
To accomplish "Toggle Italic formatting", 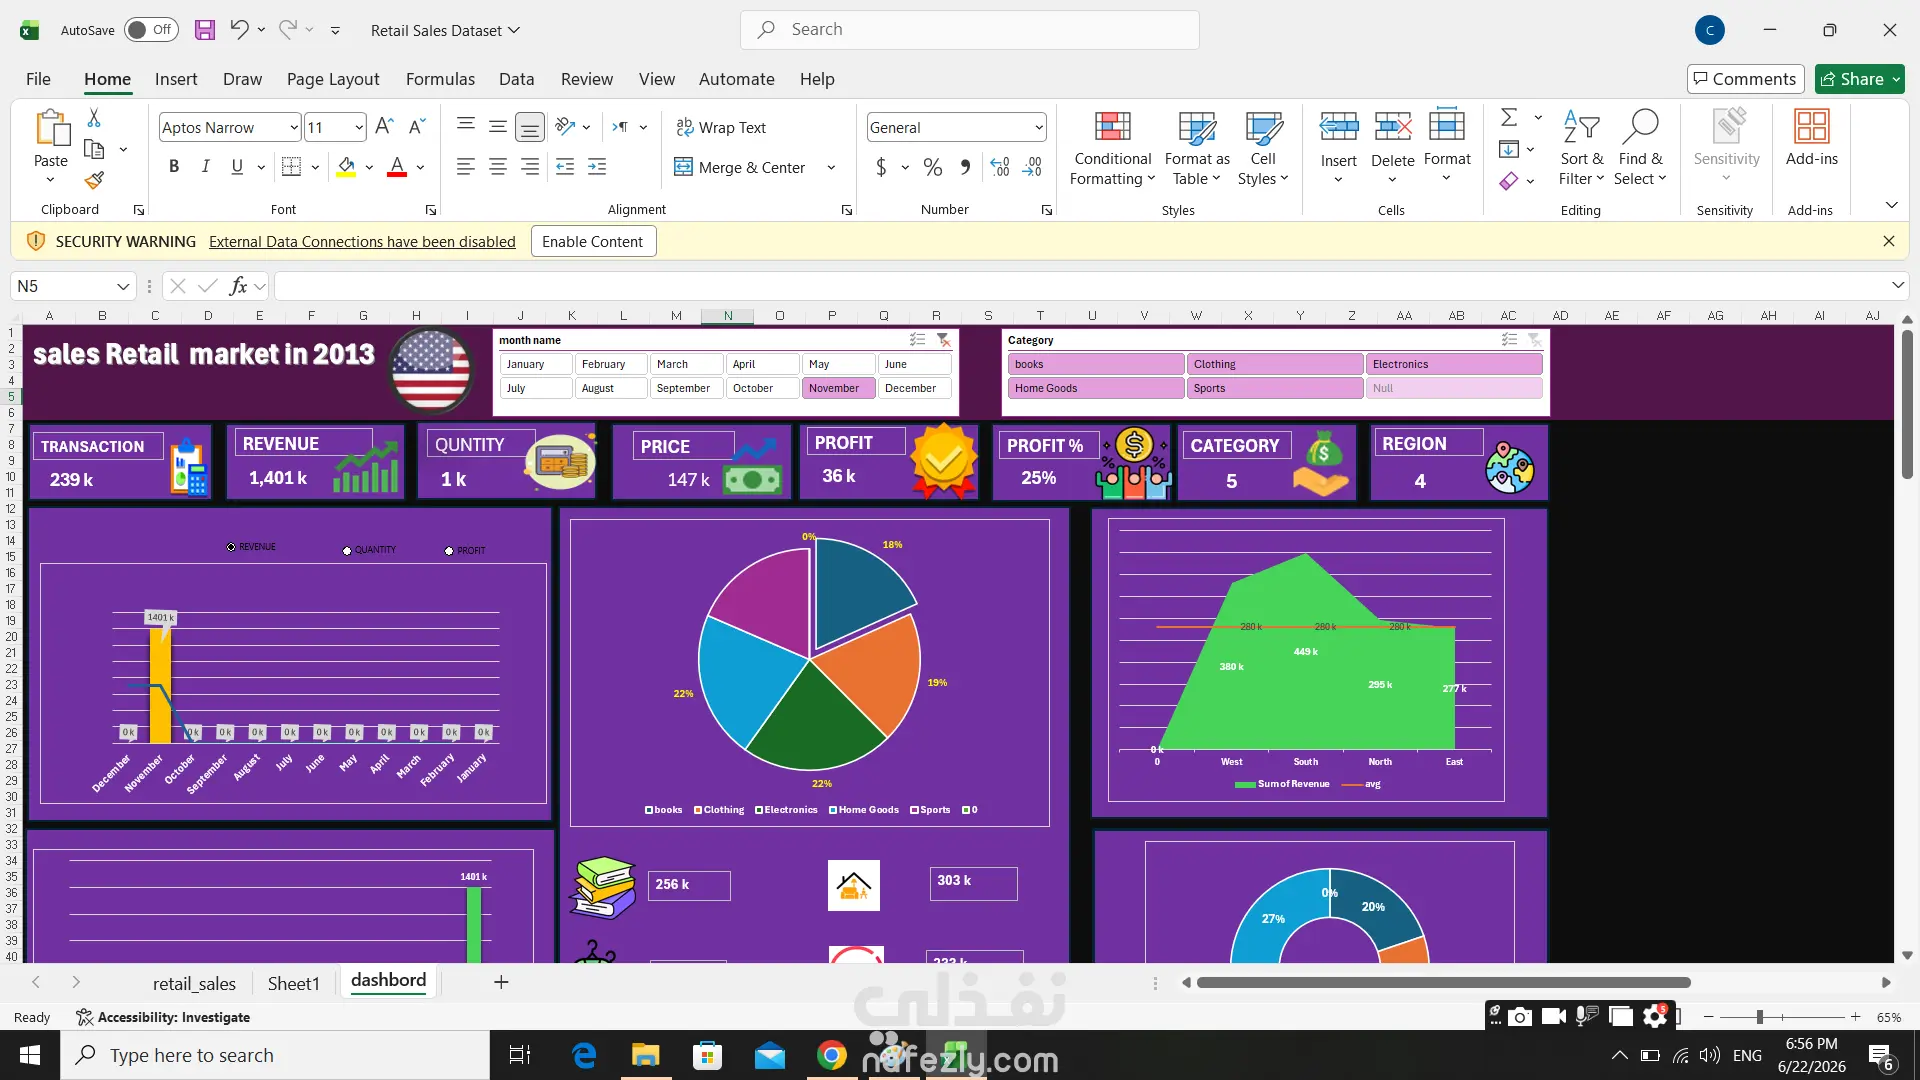I will click(205, 167).
